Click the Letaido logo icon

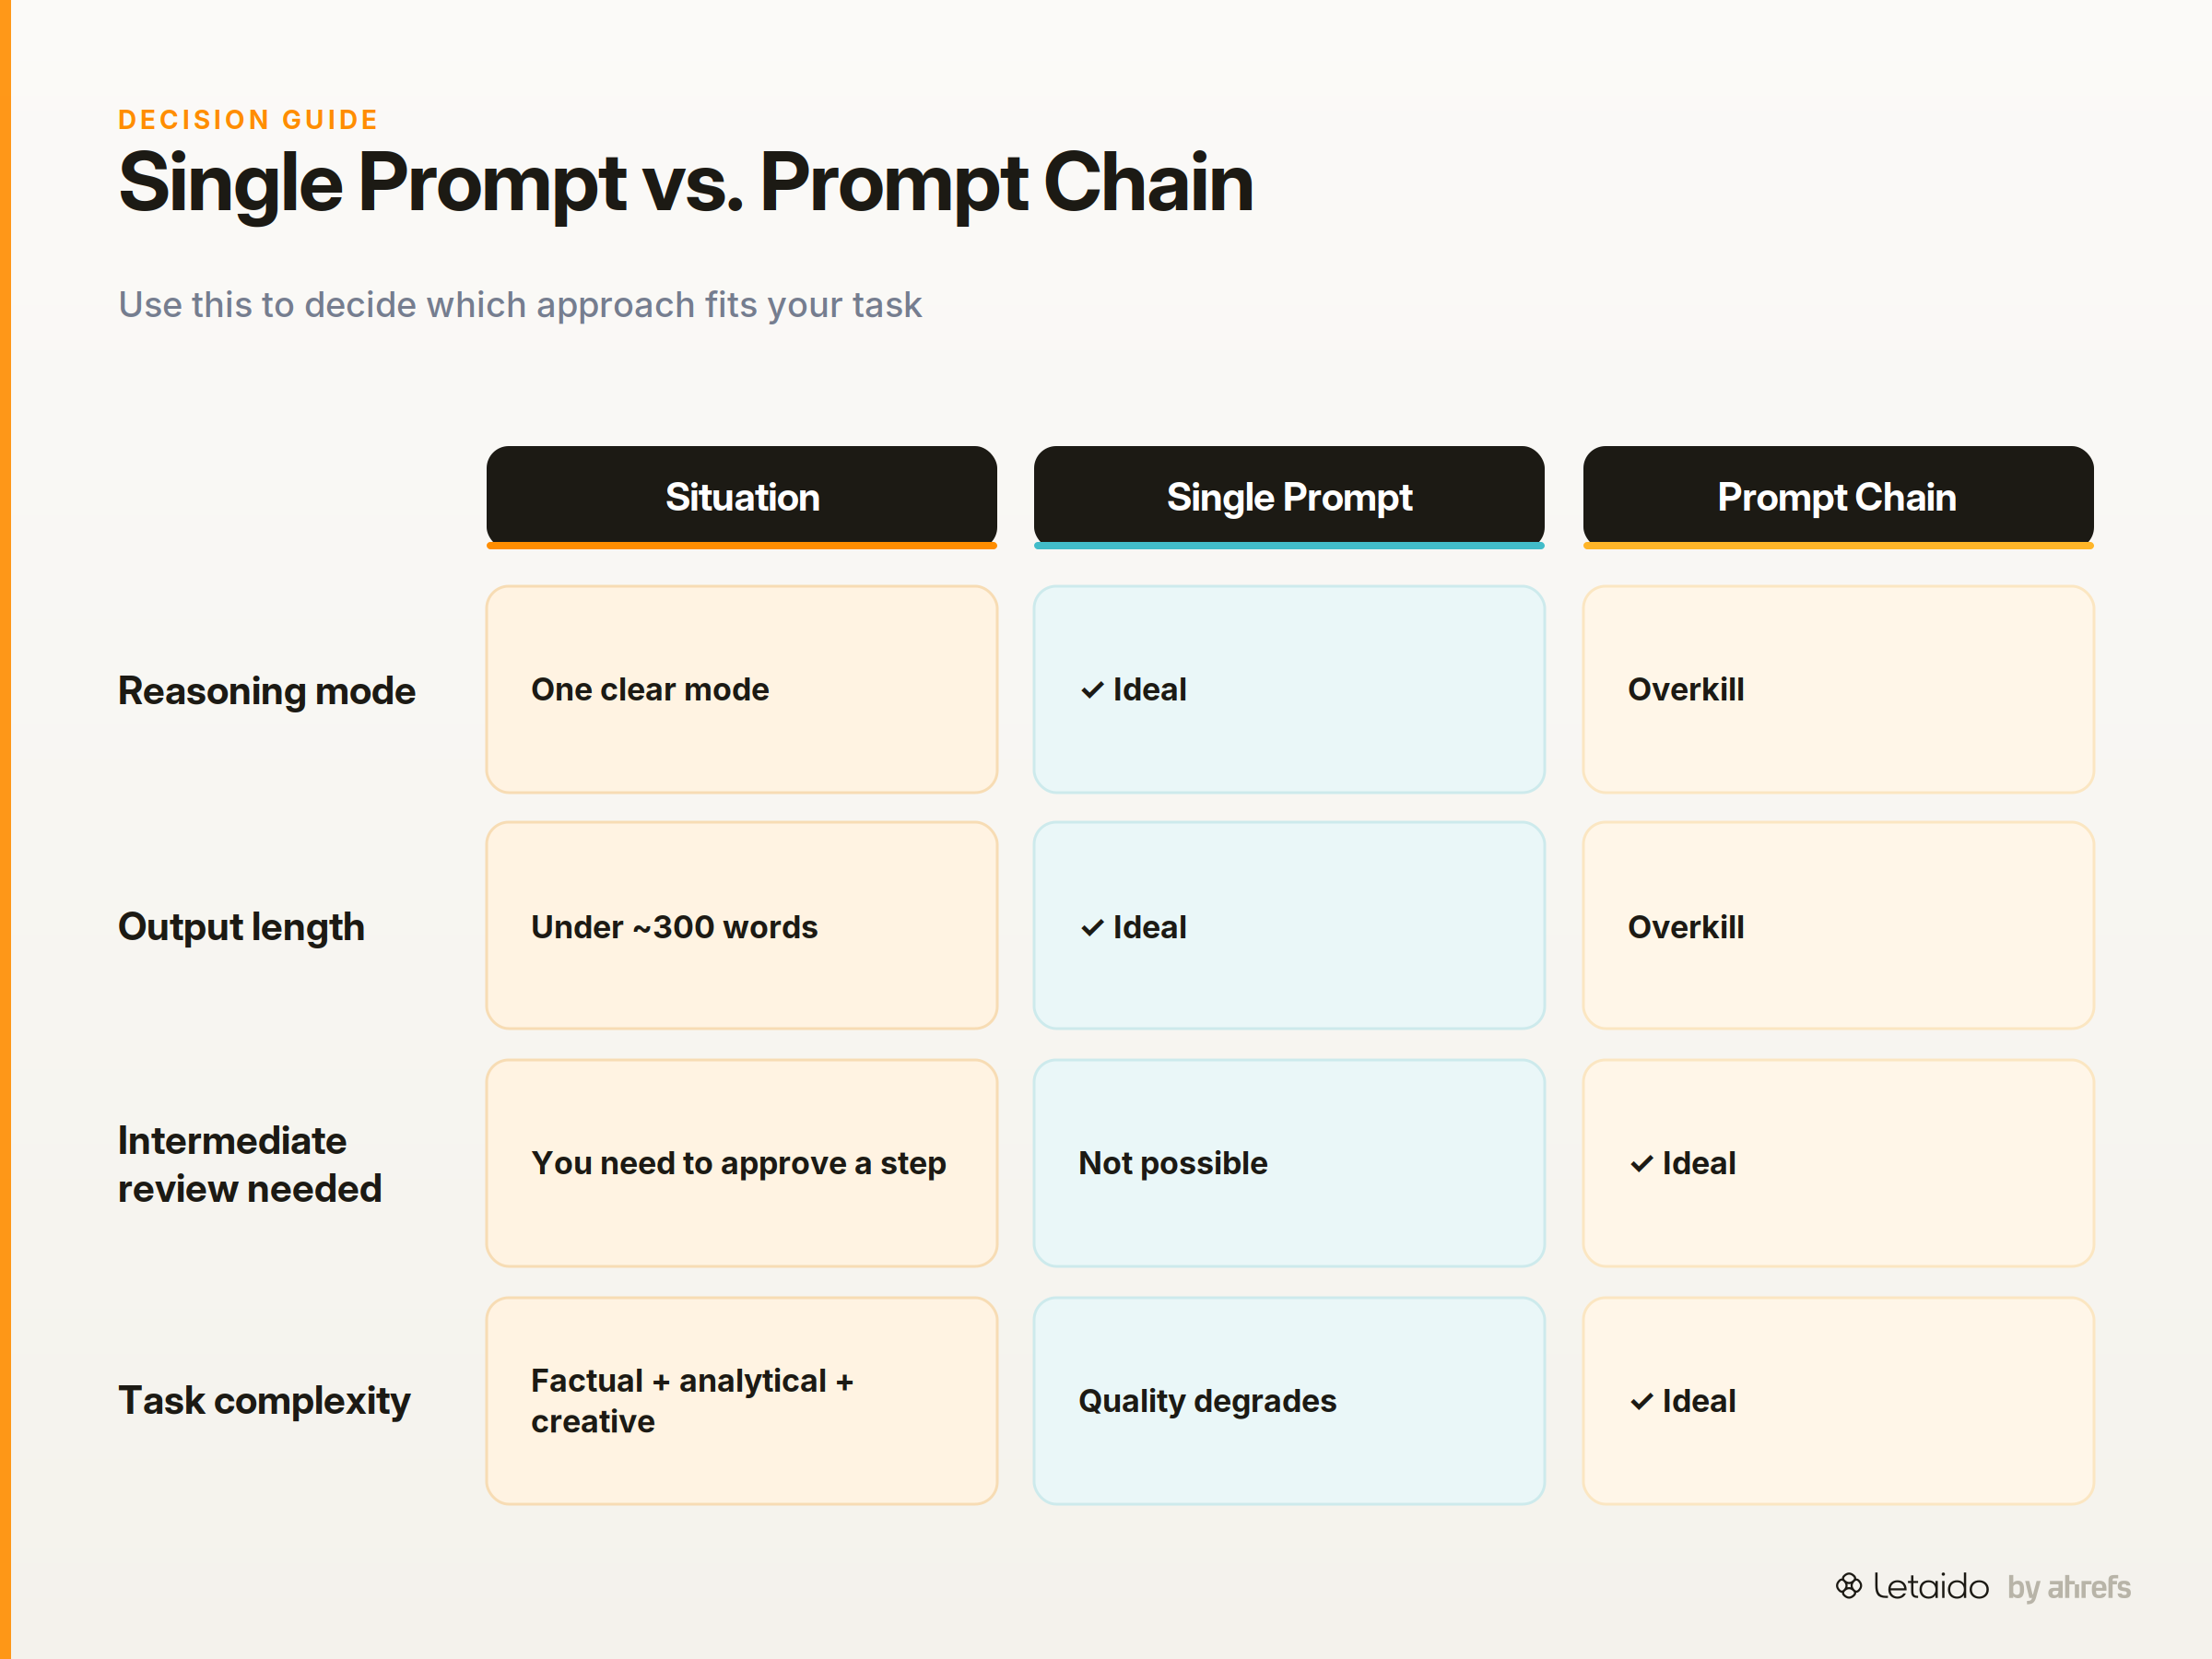1848,1585
